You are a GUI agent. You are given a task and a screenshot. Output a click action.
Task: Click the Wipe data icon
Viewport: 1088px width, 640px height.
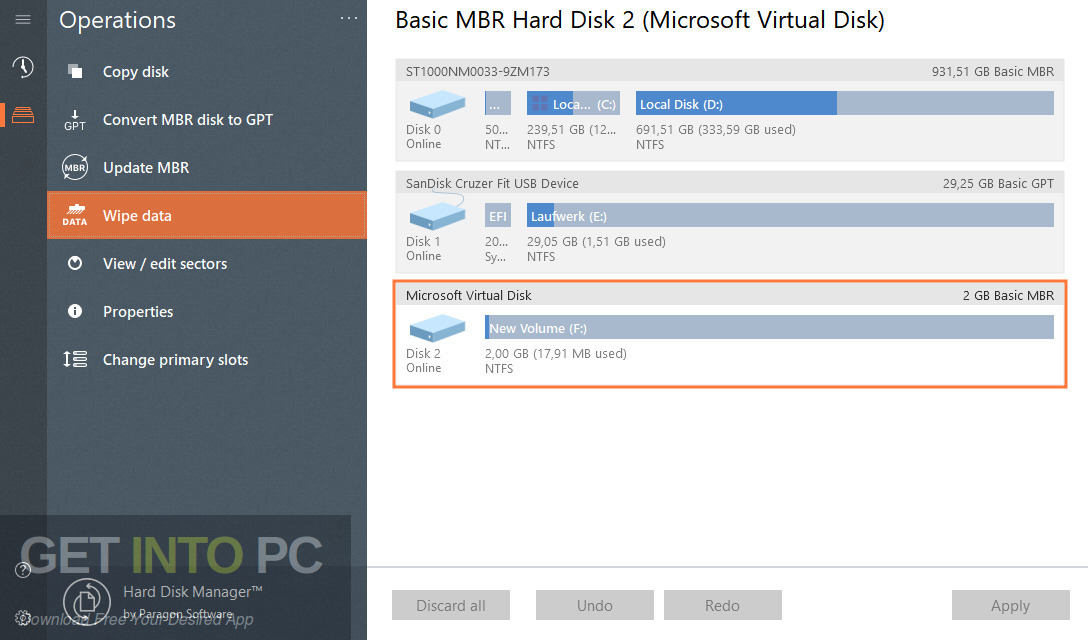[x=75, y=215]
